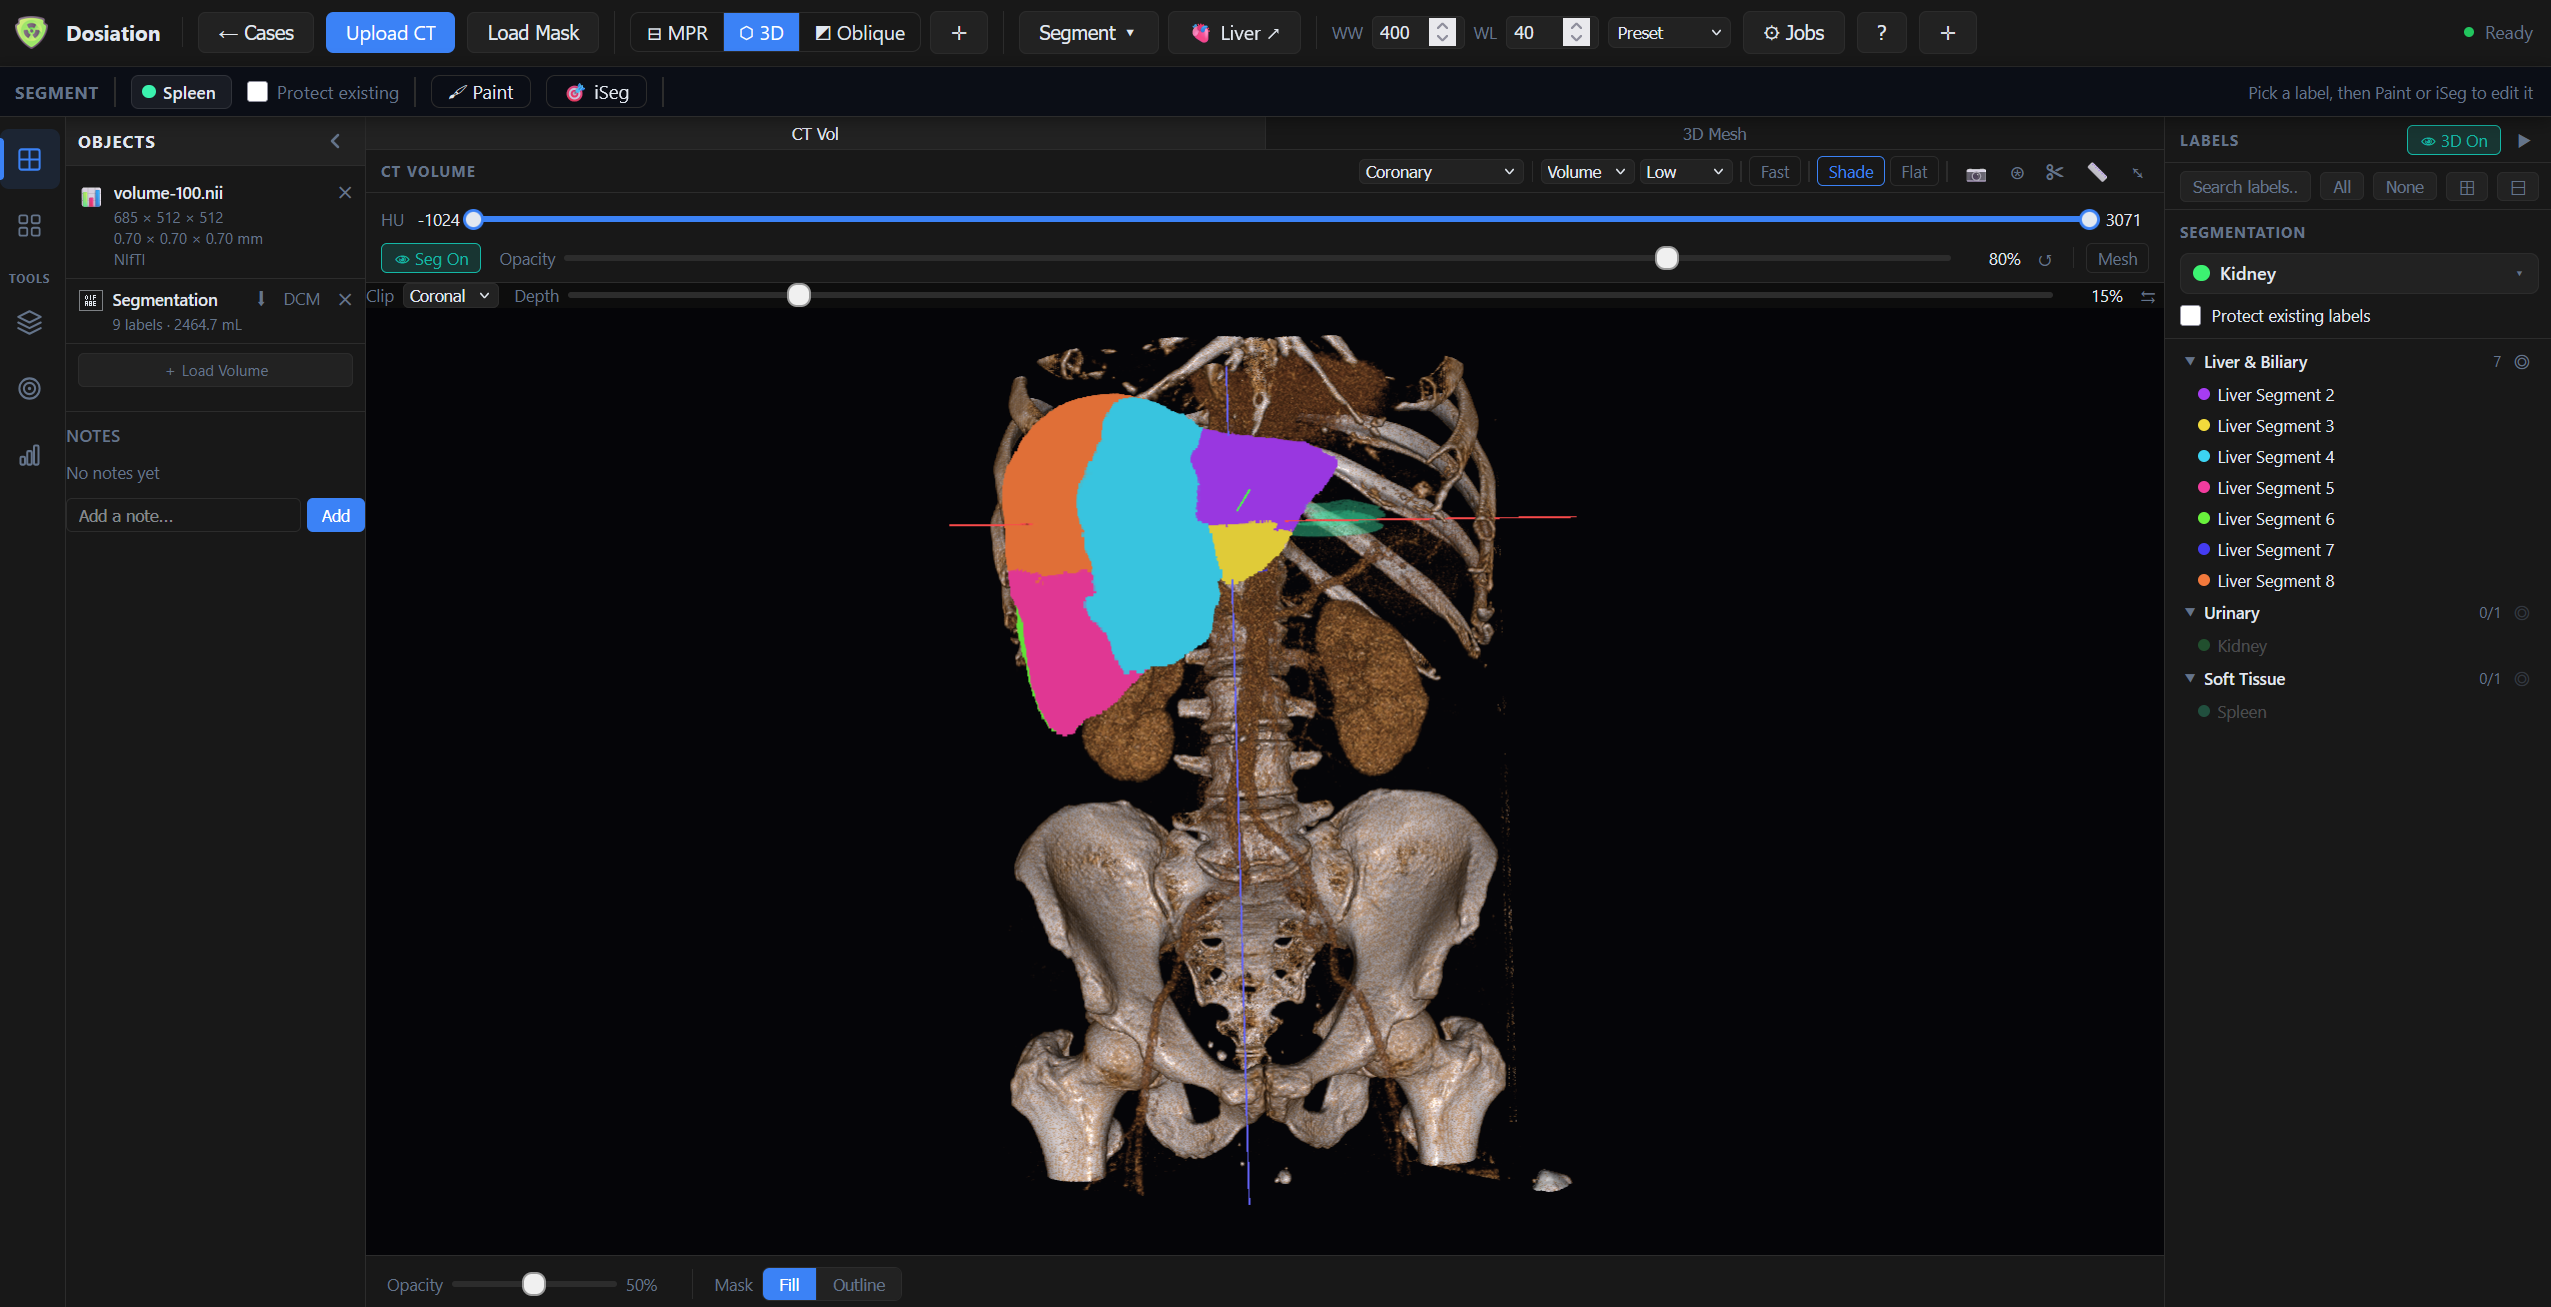
Task: Open the layout grid tool in left sidebar
Action: [30, 159]
